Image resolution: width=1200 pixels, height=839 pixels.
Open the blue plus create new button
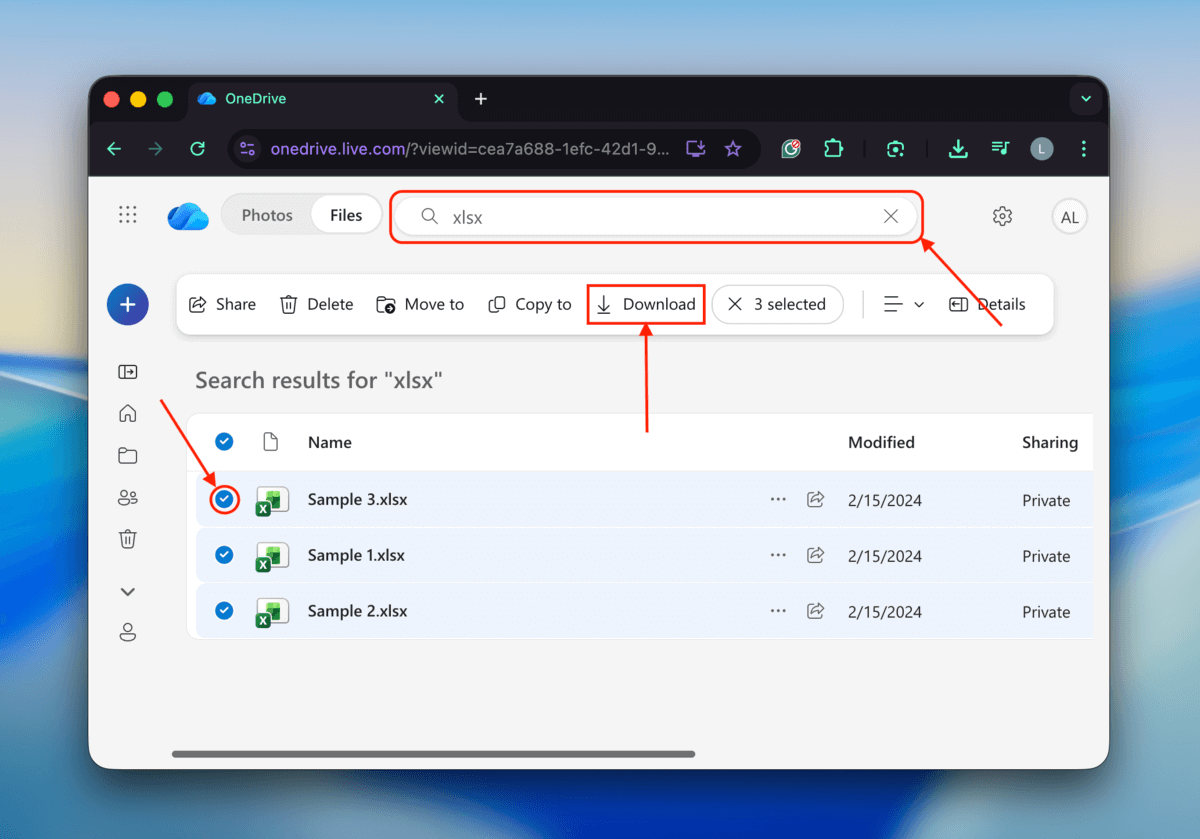tap(127, 304)
